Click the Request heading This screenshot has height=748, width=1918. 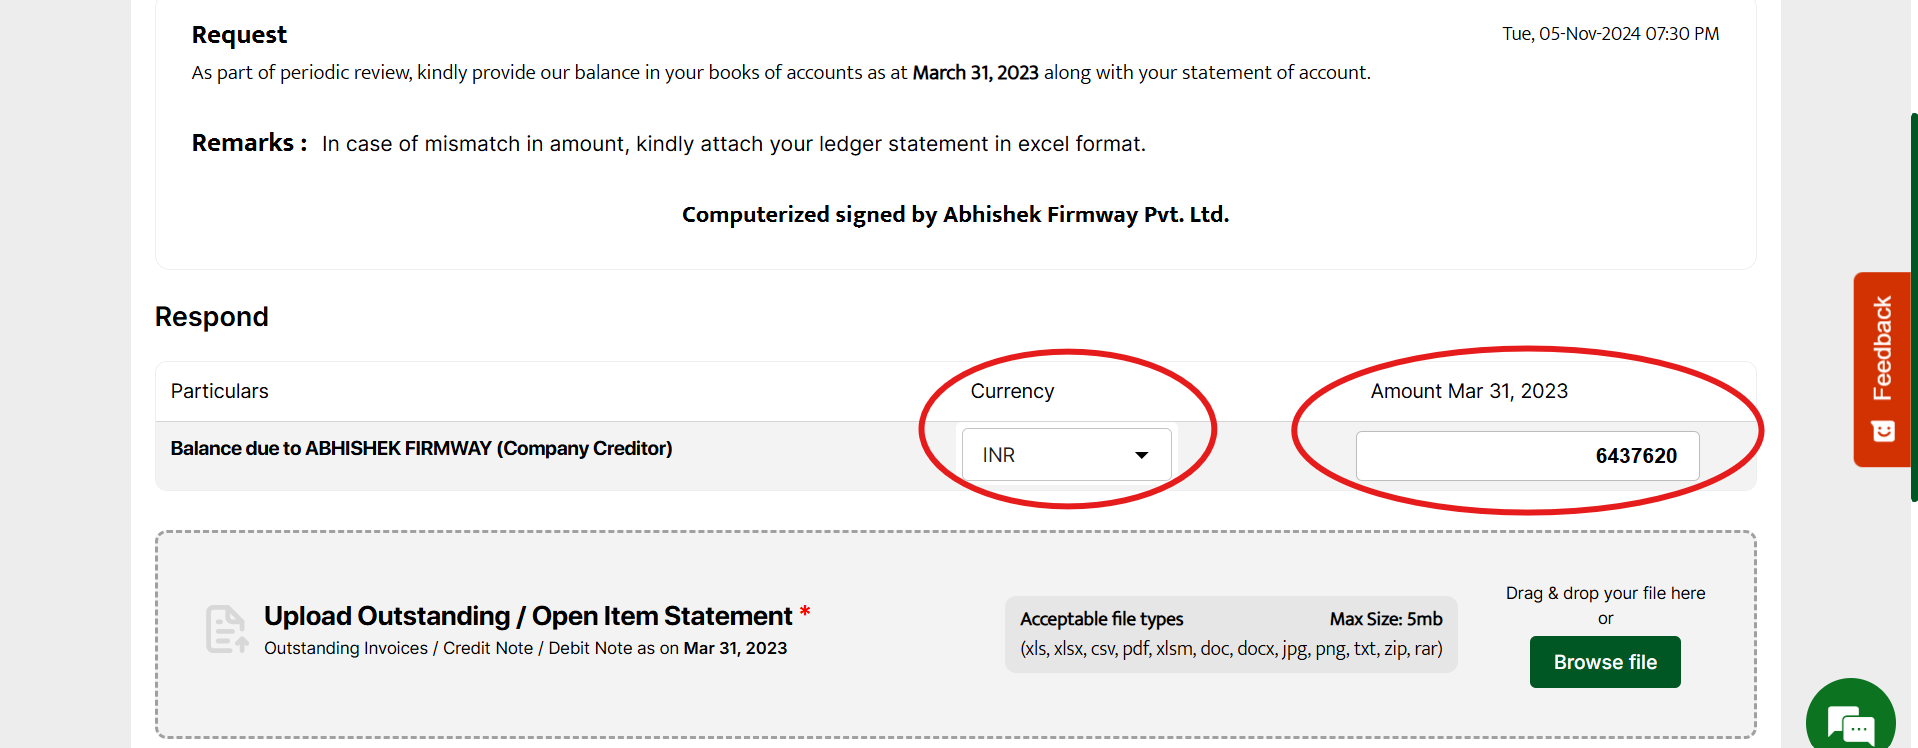point(239,35)
